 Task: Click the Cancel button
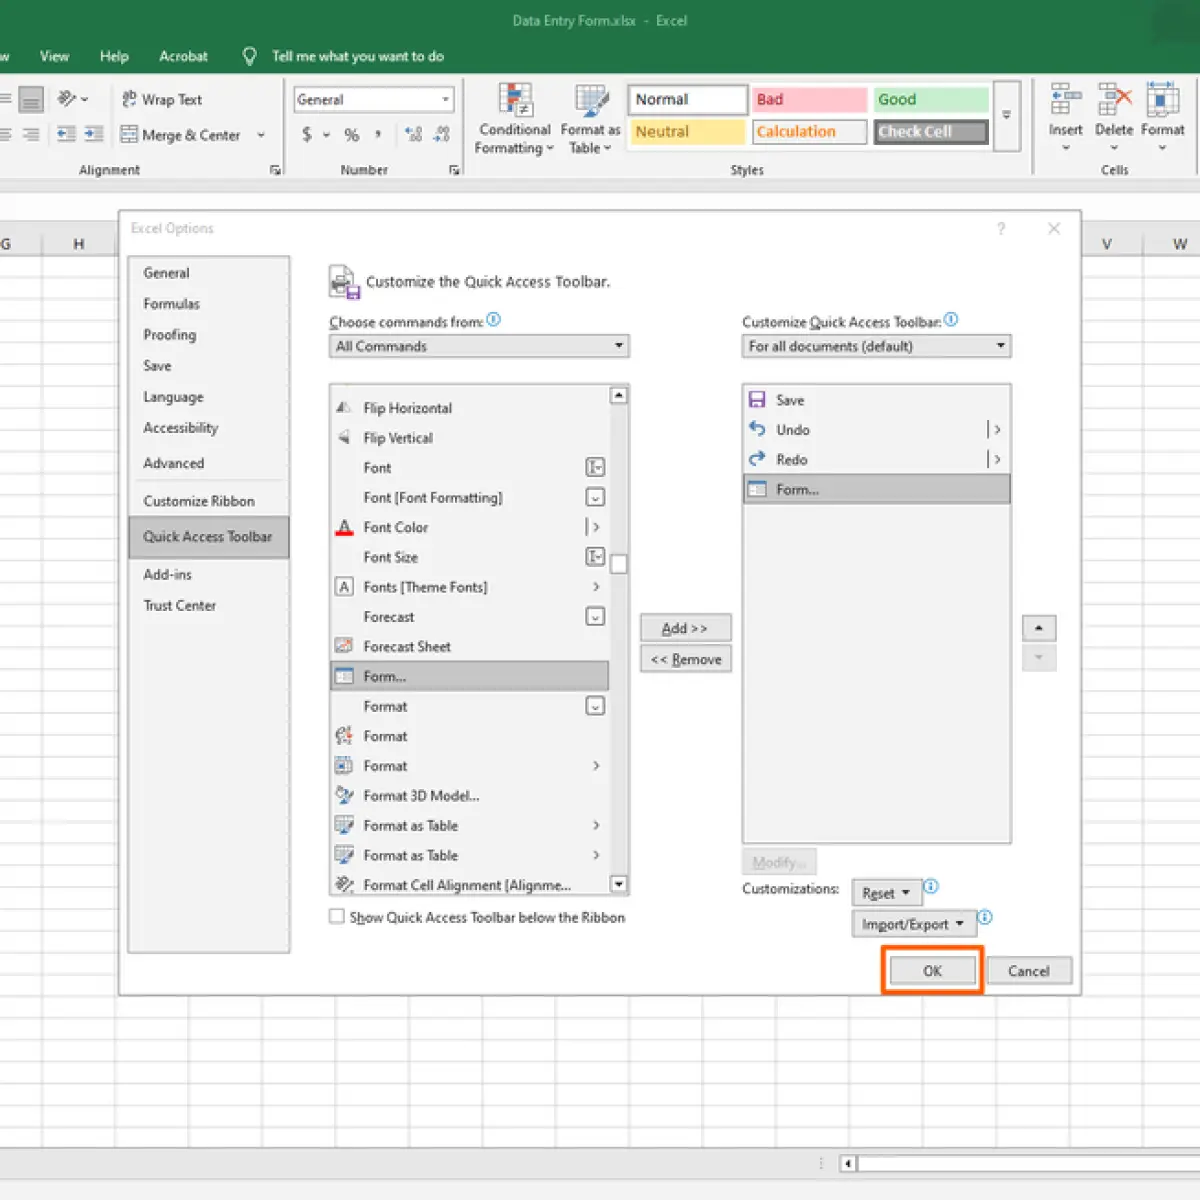click(x=1029, y=971)
